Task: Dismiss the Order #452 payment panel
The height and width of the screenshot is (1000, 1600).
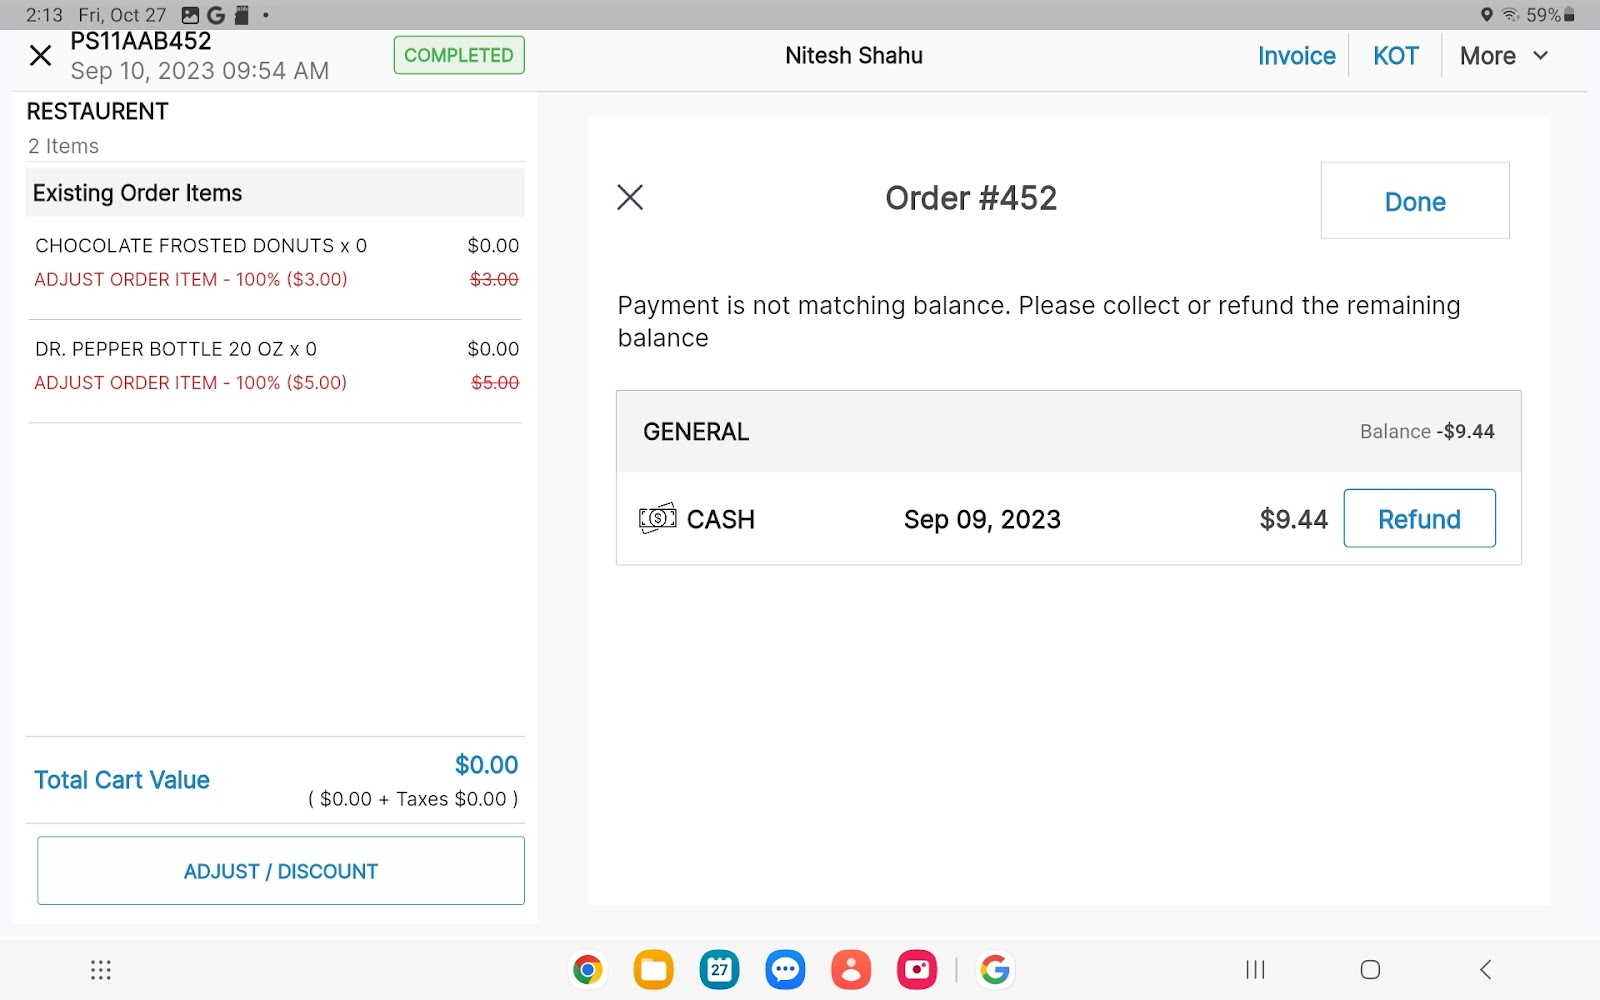Action: pos(630,197)
